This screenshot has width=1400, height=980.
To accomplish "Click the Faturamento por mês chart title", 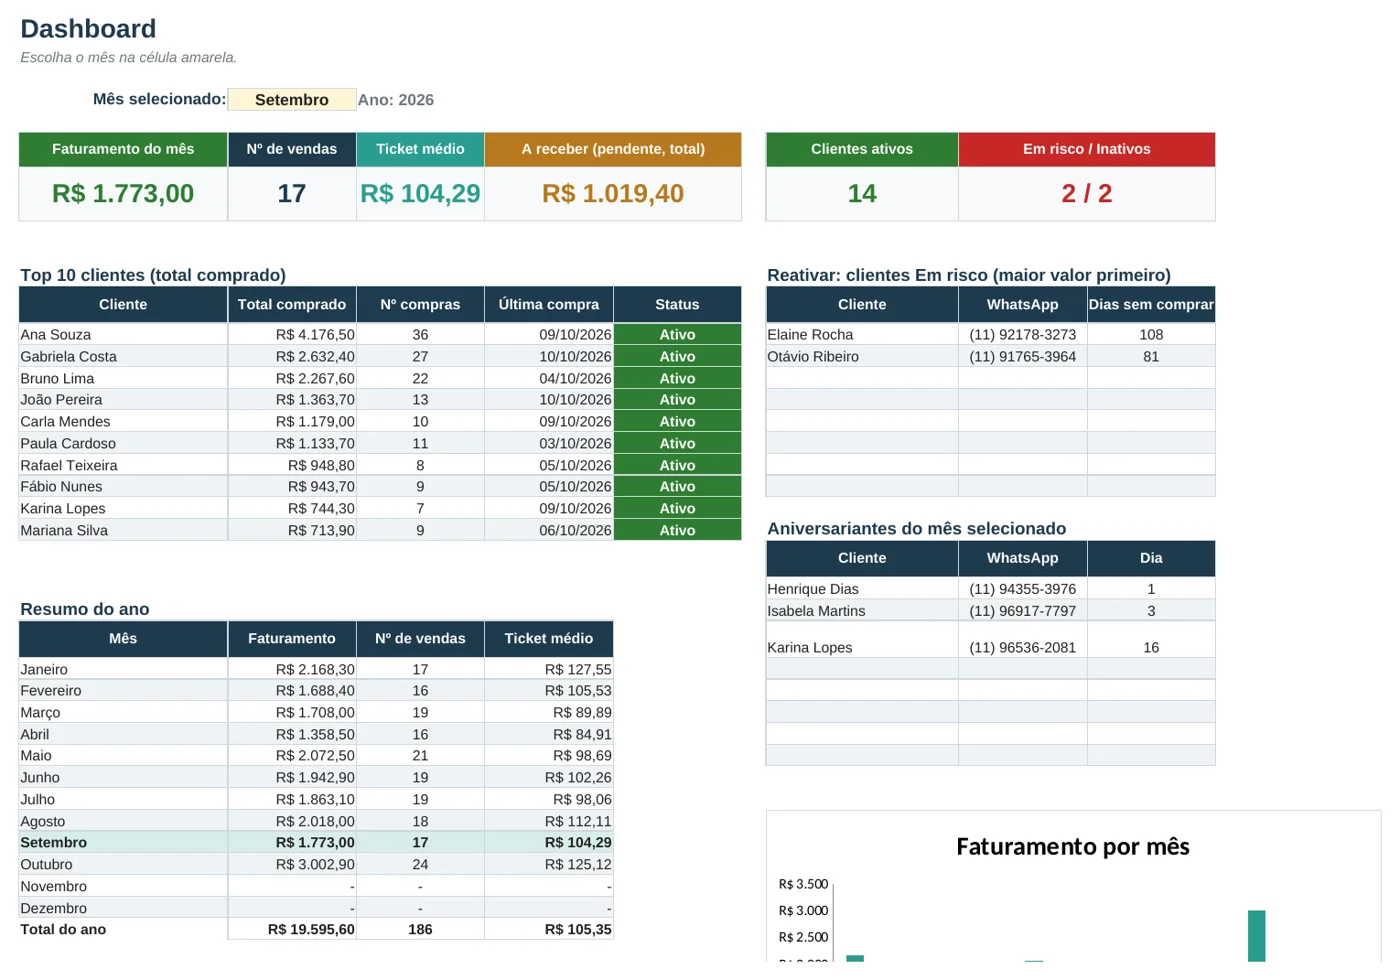I will click(x=1073, y=847).
